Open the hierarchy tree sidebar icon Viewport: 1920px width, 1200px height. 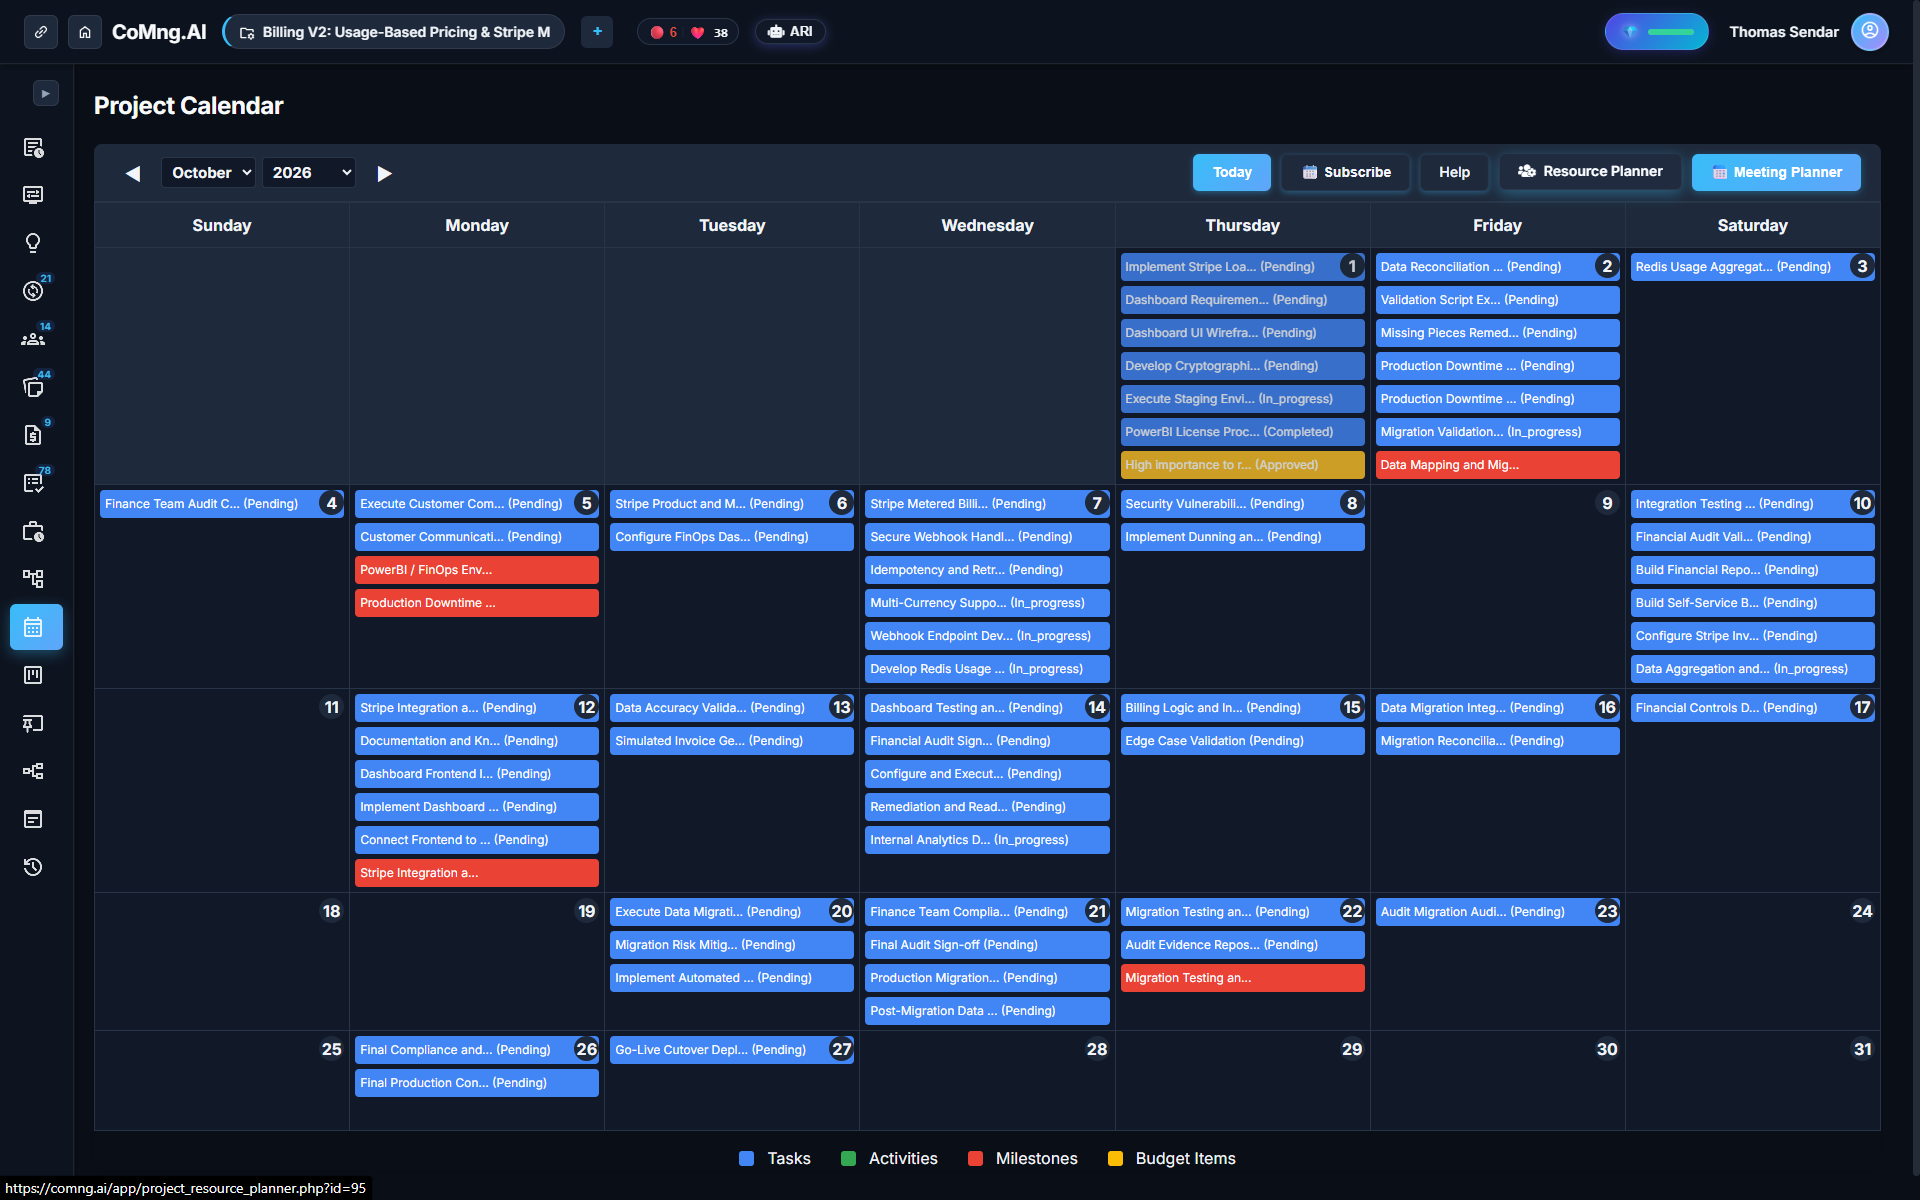33,579
